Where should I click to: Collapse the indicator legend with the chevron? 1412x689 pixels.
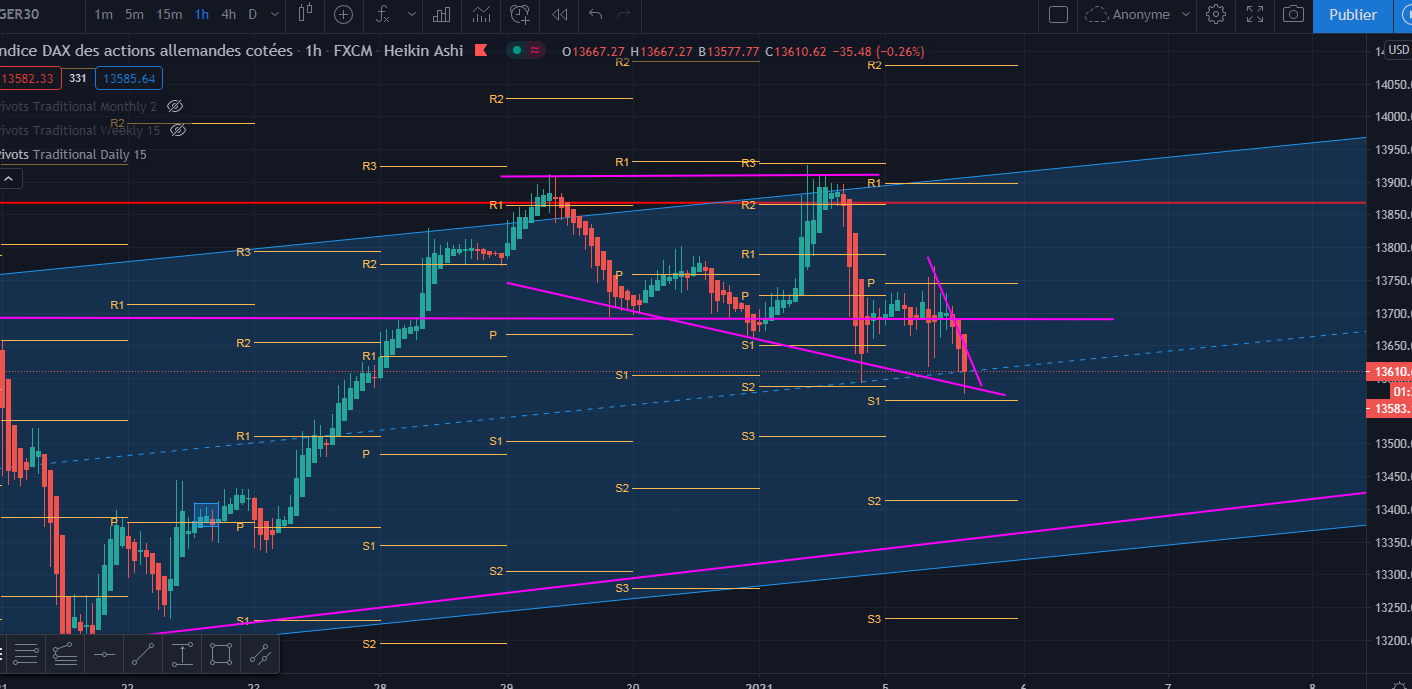pyautogui.click(x=10, y=178)
